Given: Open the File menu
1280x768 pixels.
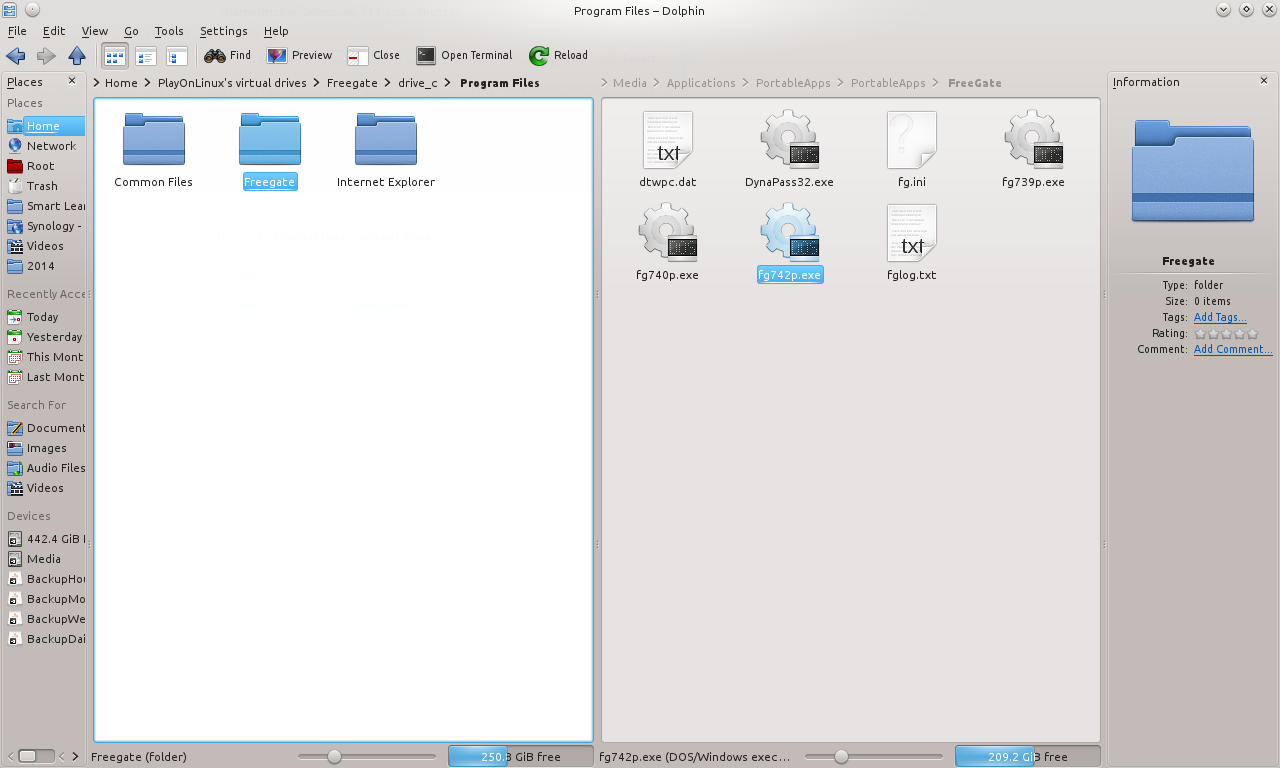Looking at the screenshot, I should (17, 31).
